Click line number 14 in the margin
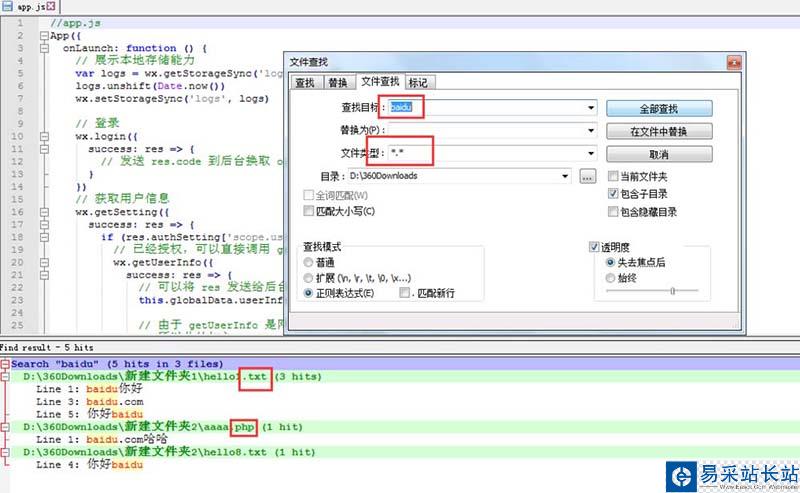 point(17,186)
